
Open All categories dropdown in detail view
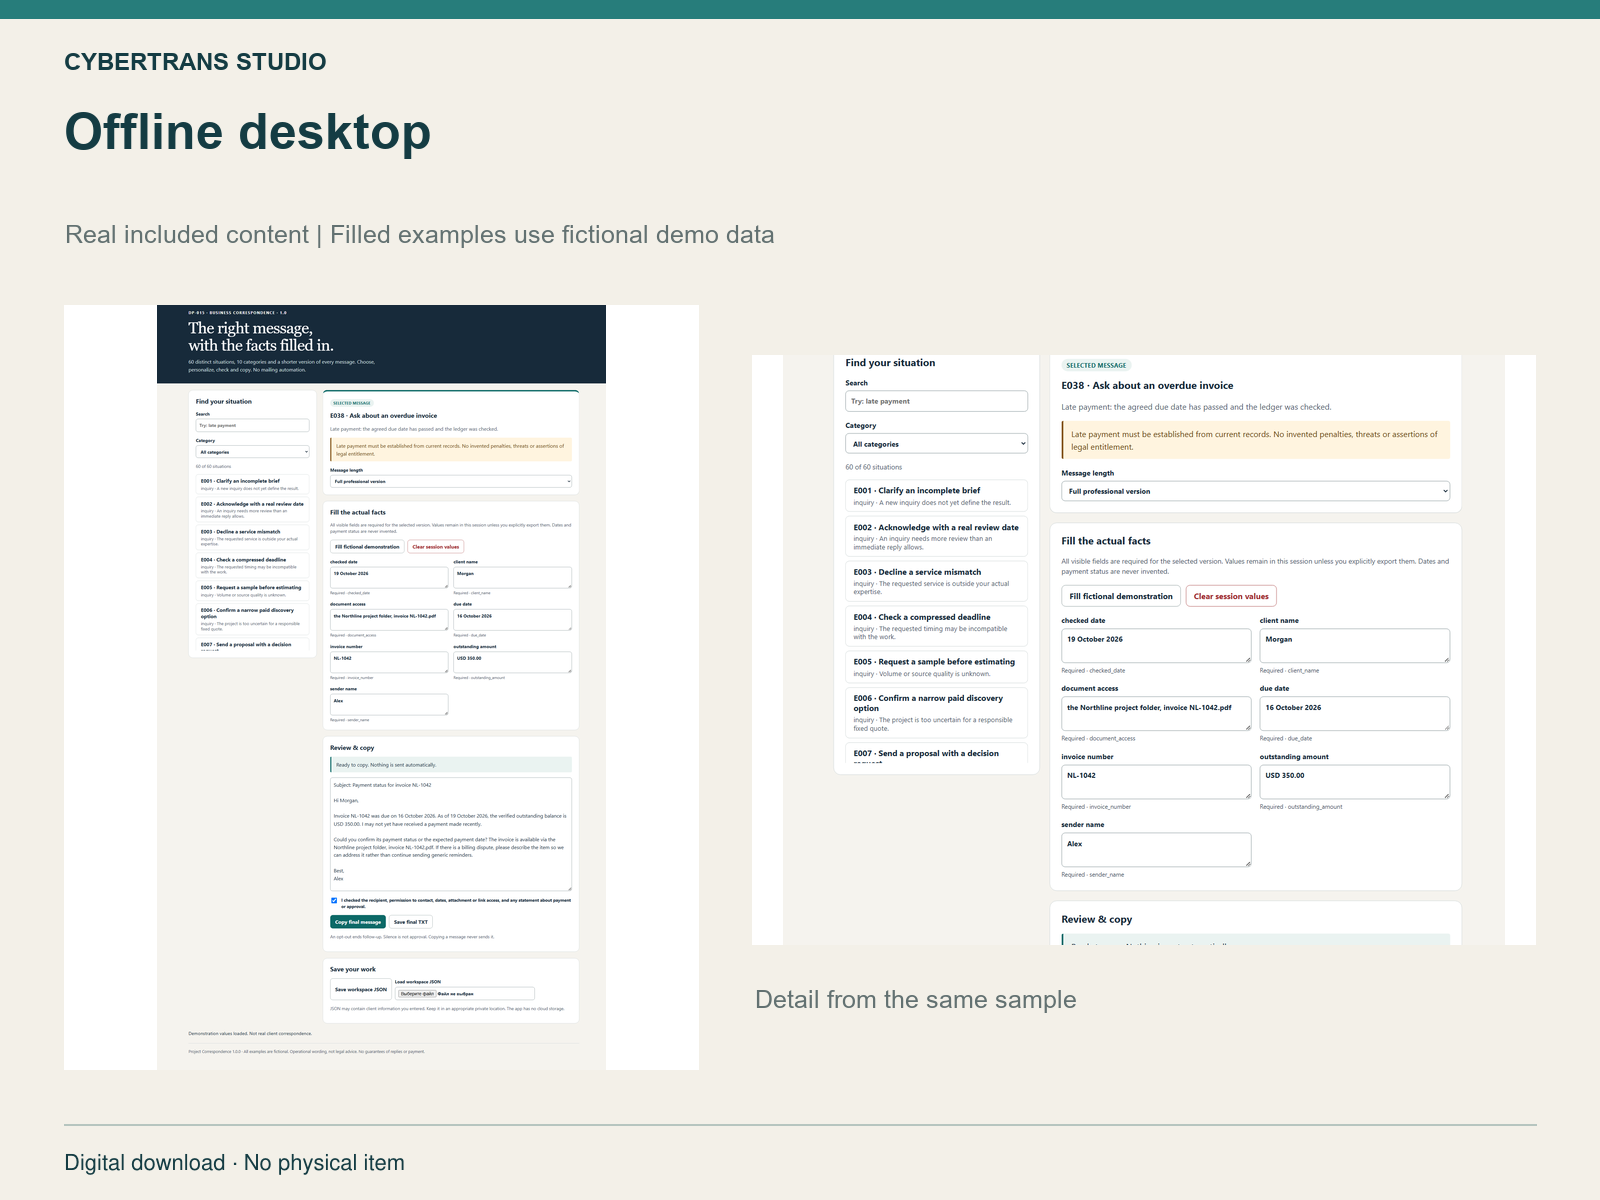(x=936, y=444)
